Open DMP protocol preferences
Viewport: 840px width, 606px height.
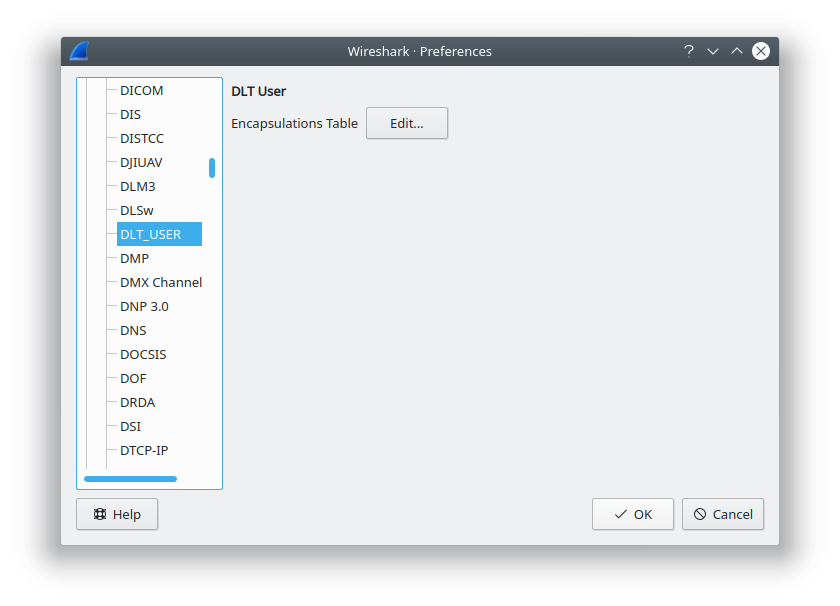pyautogui.click(x=134, y=258)
